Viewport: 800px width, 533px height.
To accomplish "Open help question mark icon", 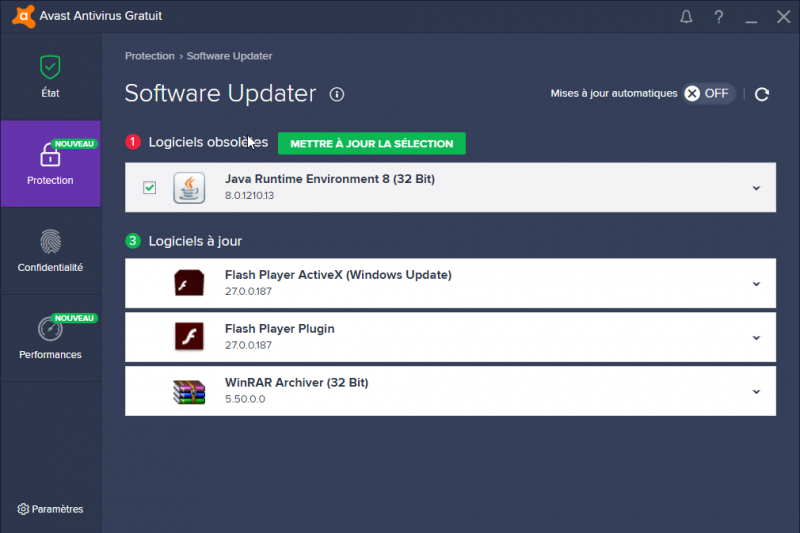I will tap(718, 17).
